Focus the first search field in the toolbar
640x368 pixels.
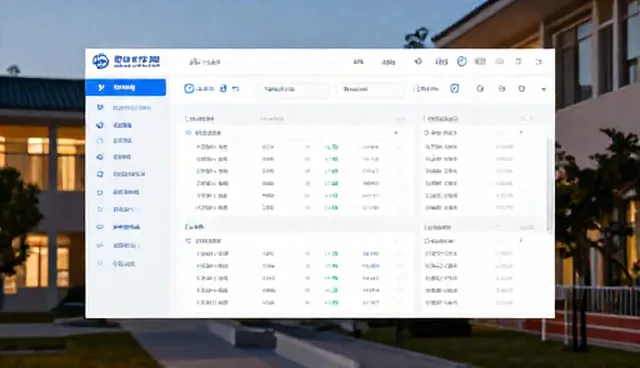(x=293, y=89)
